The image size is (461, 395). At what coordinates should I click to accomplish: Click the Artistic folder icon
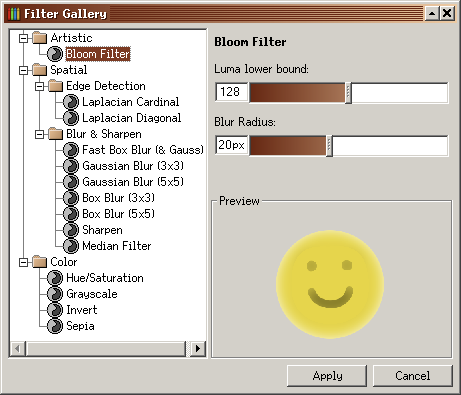(40, 38)
